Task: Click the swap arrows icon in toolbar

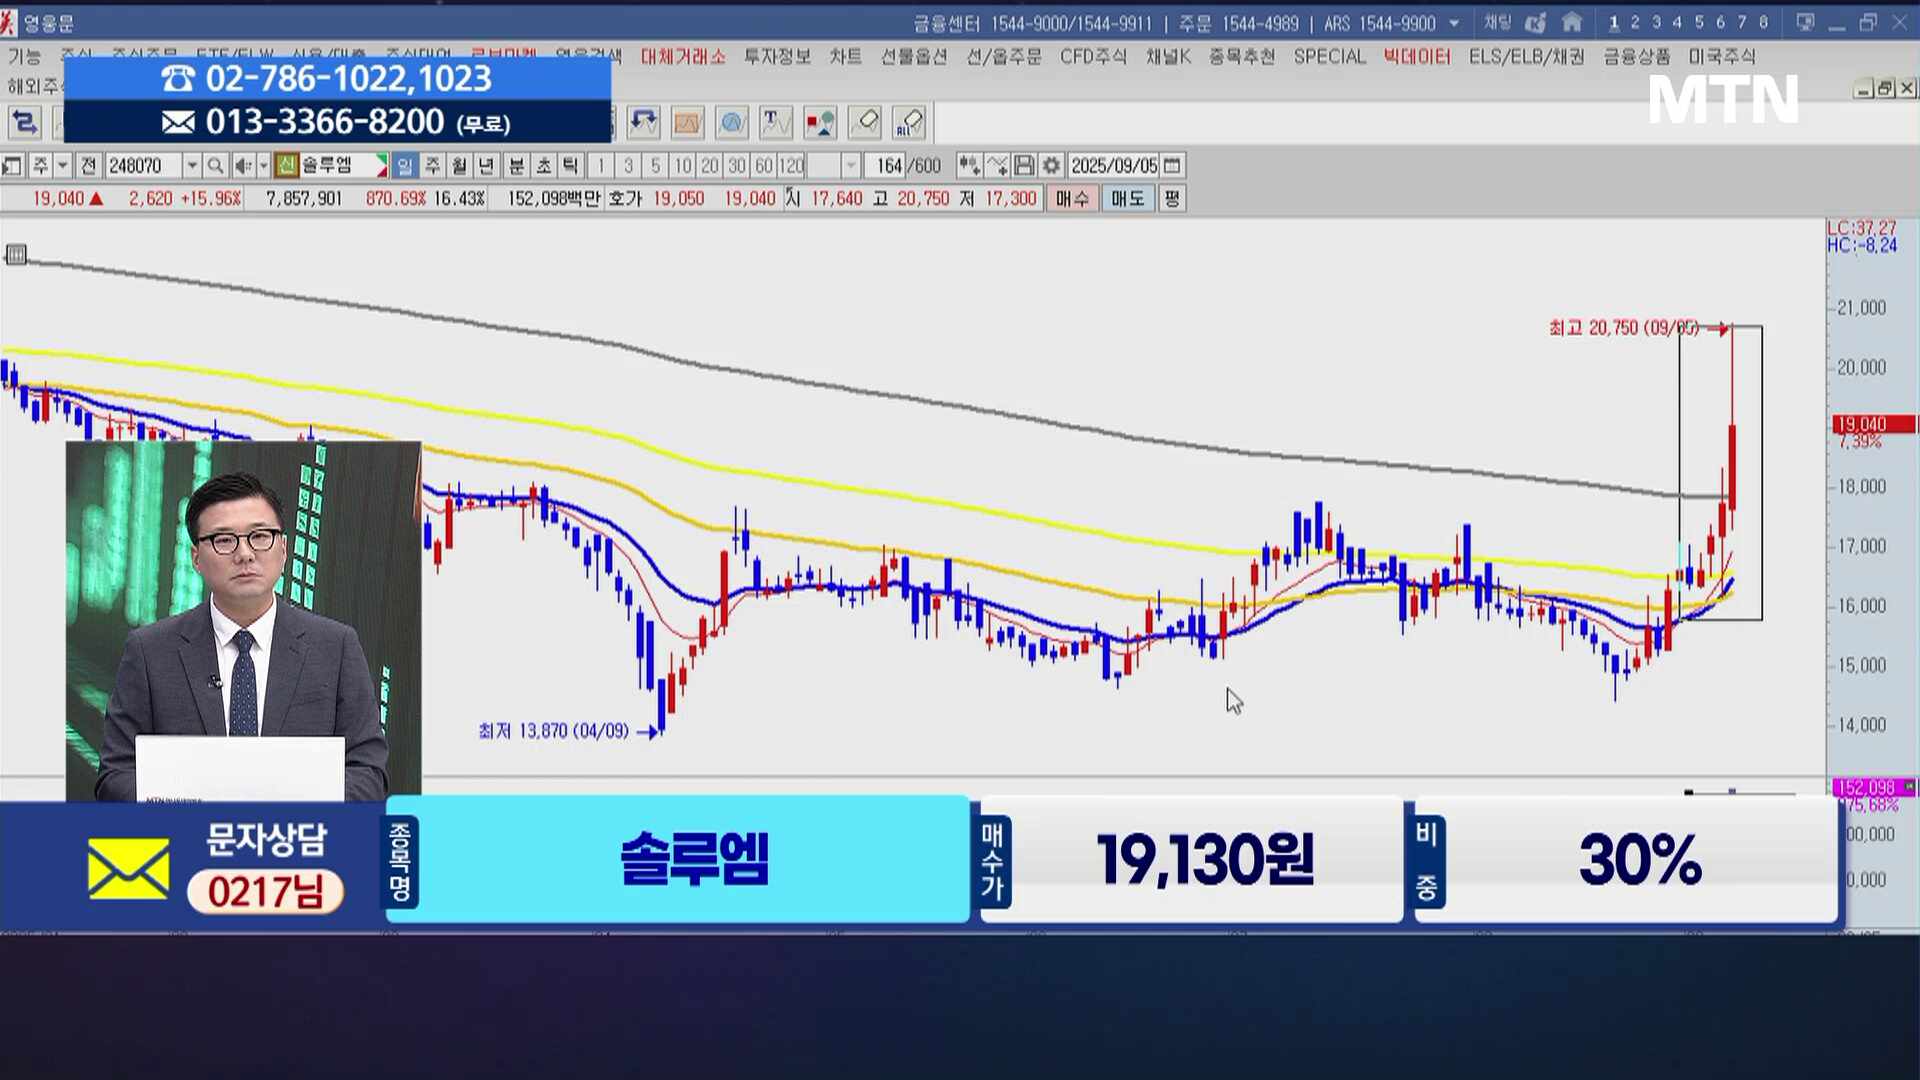Action: pos(24,123)
